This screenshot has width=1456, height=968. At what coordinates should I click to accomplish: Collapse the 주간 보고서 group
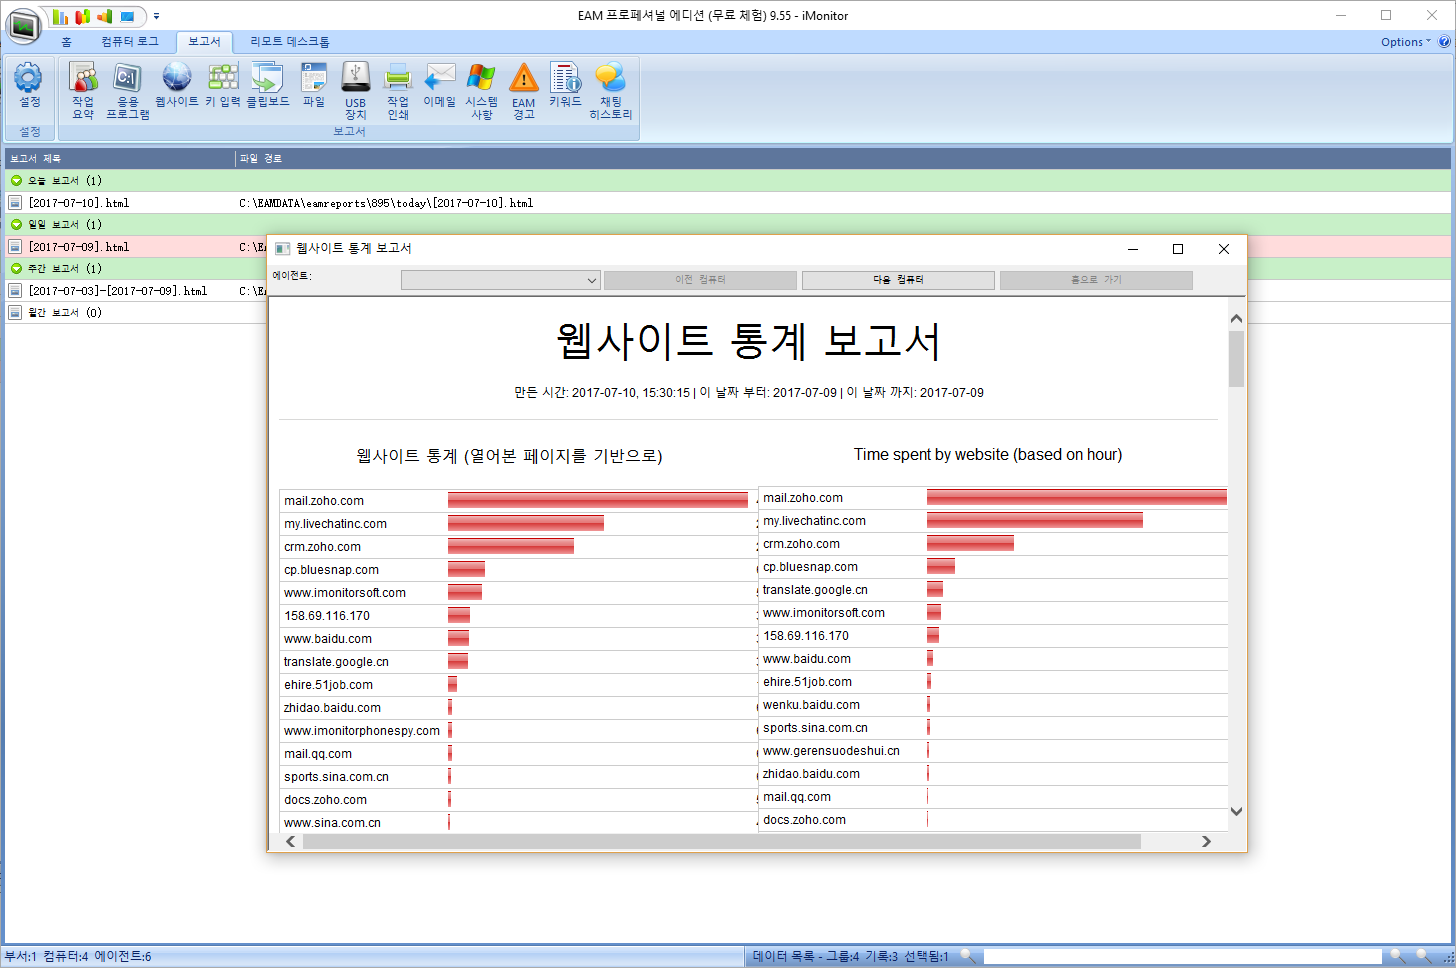click(x=16, y=269)
